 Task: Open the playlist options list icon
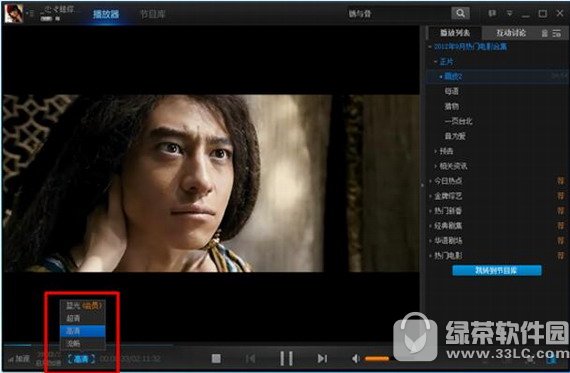click(x=557, y=33)
